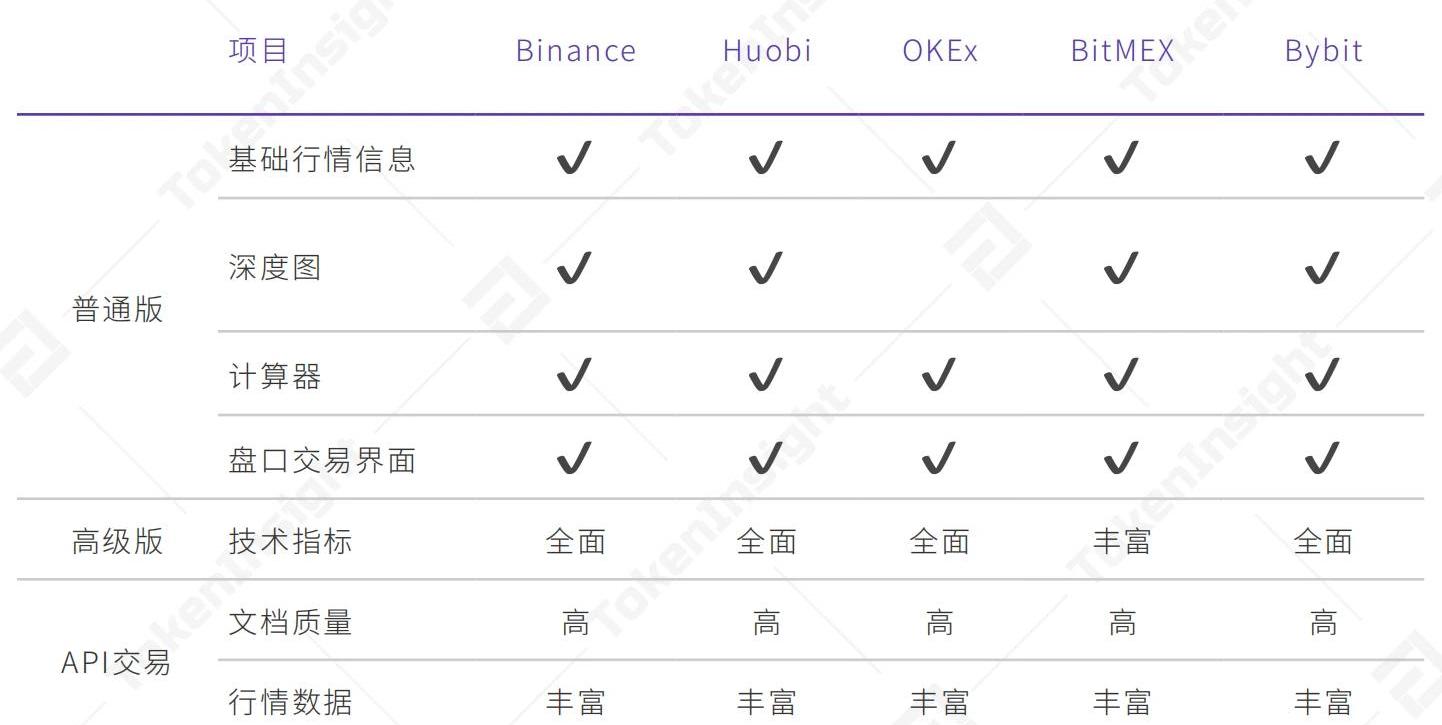
Task: Select the Binance column header
Action: 576,51
